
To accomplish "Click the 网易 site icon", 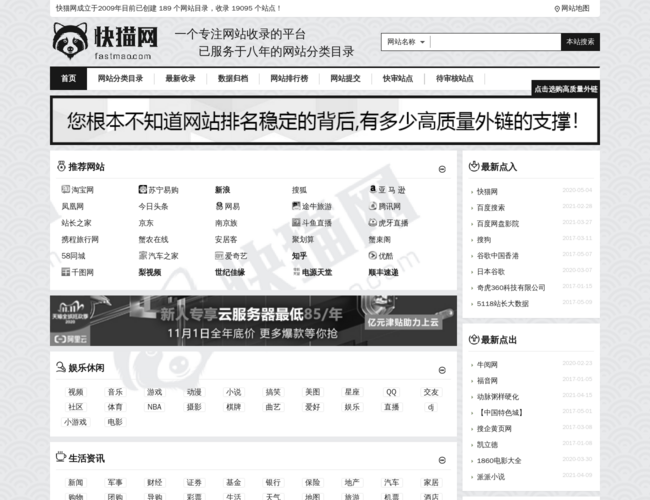I will click(219, 206).
